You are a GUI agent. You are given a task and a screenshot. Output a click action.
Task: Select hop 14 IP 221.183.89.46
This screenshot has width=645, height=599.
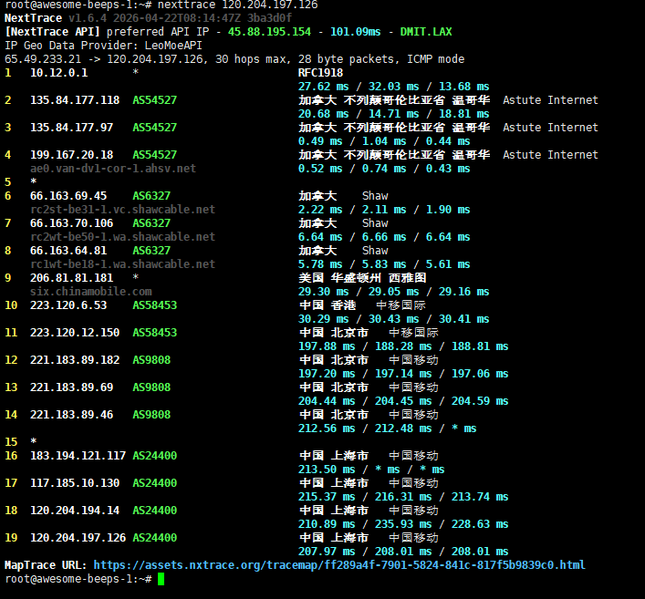tap(72, 415)
